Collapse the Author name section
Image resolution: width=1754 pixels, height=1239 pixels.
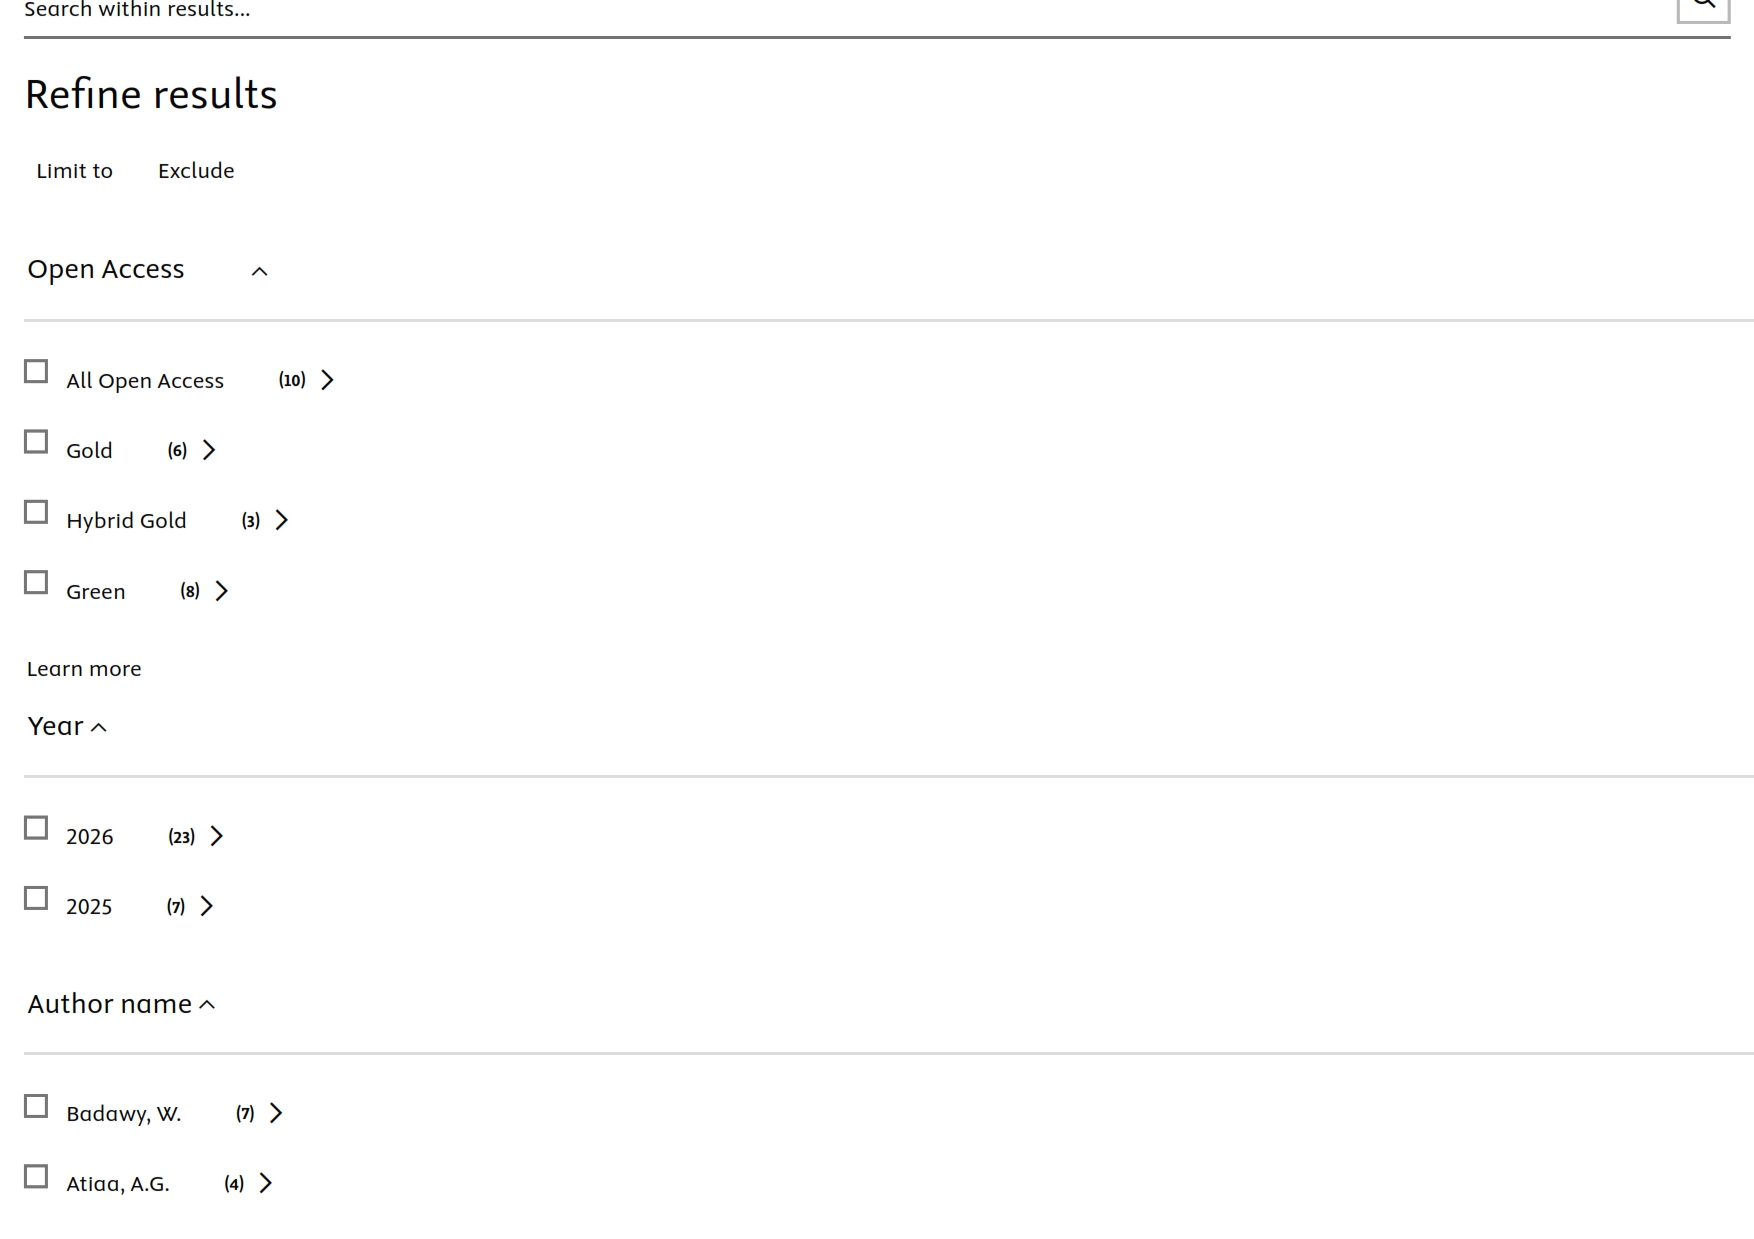207,1005
